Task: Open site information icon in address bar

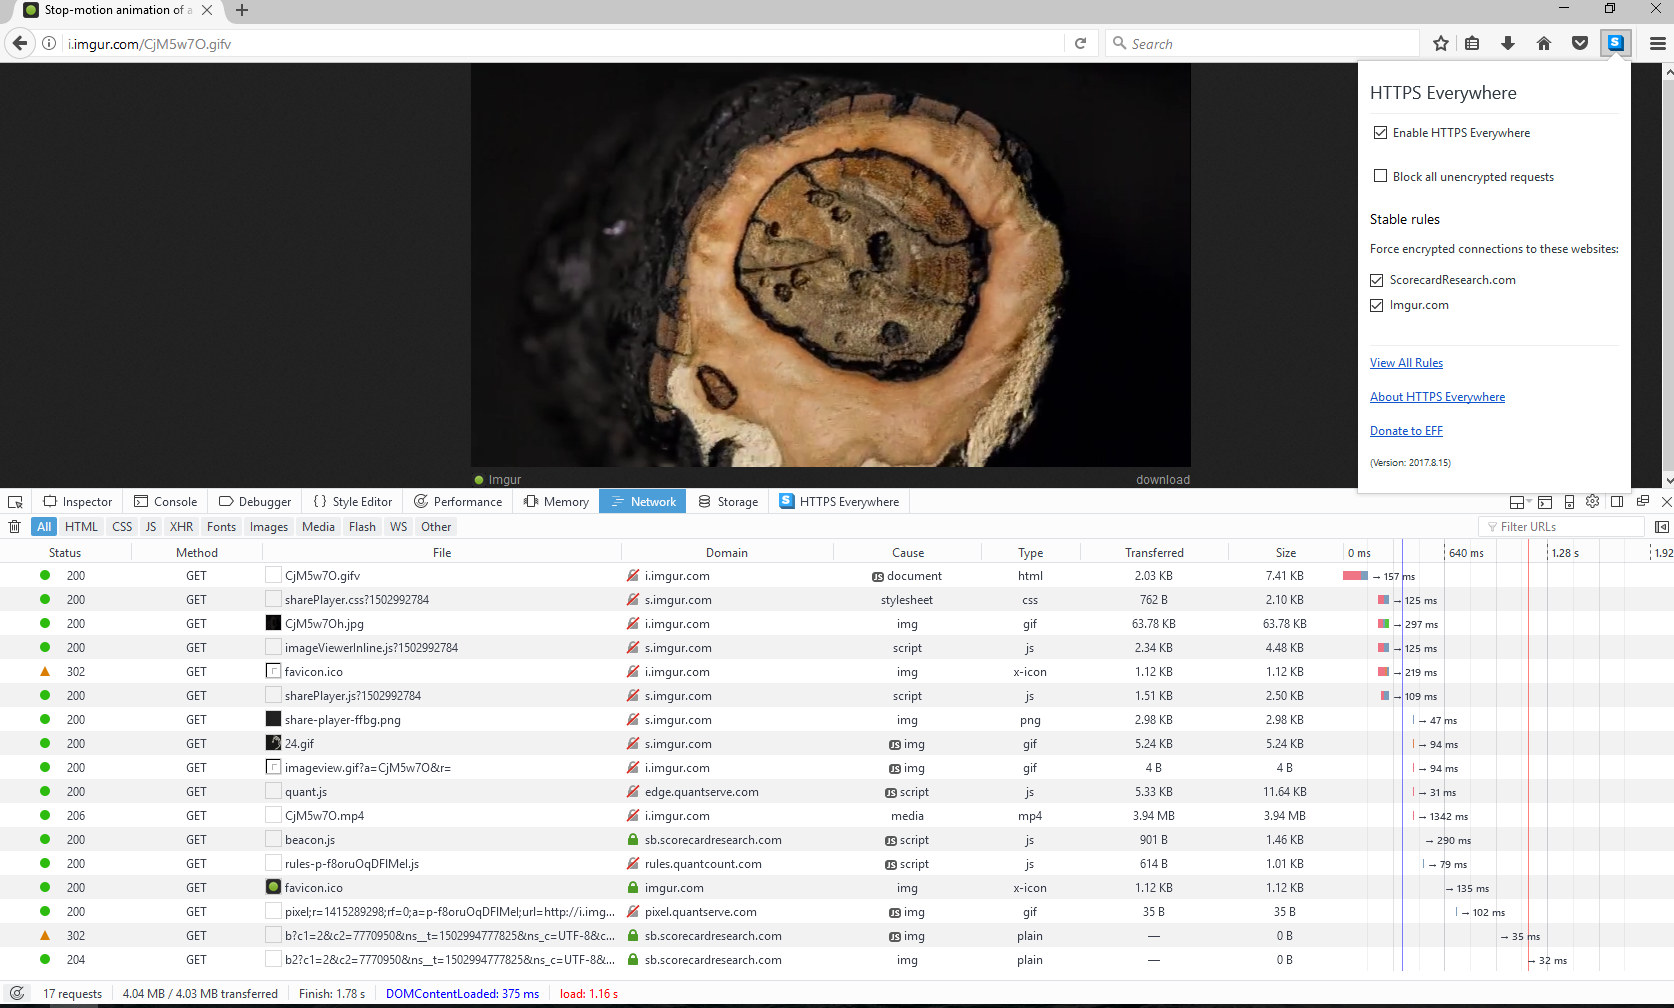Action: 49,43
